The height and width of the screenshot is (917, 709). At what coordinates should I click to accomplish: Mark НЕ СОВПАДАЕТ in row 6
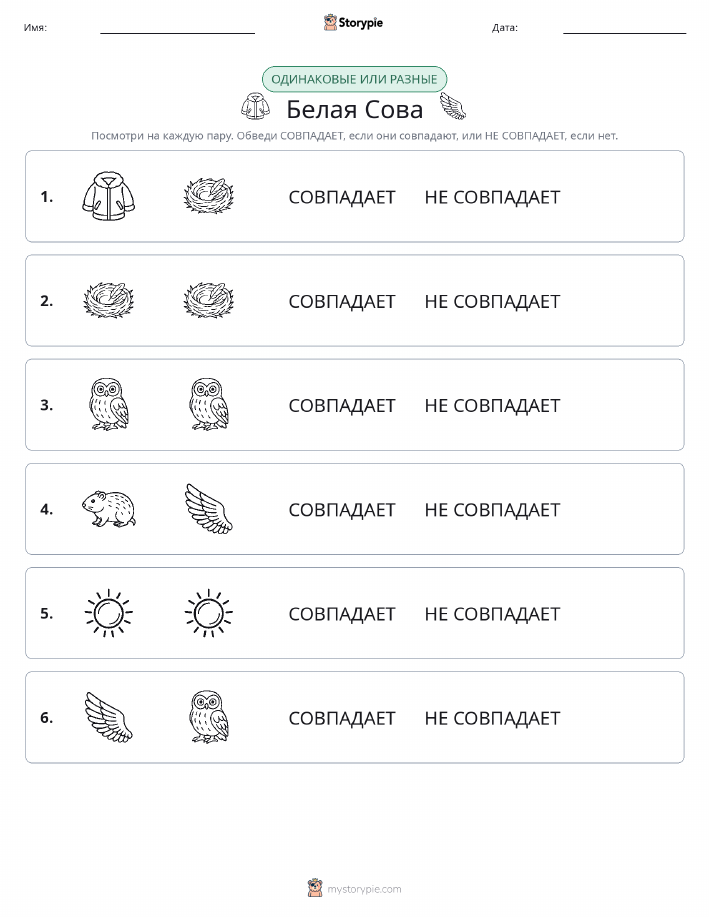pos(492,718)
